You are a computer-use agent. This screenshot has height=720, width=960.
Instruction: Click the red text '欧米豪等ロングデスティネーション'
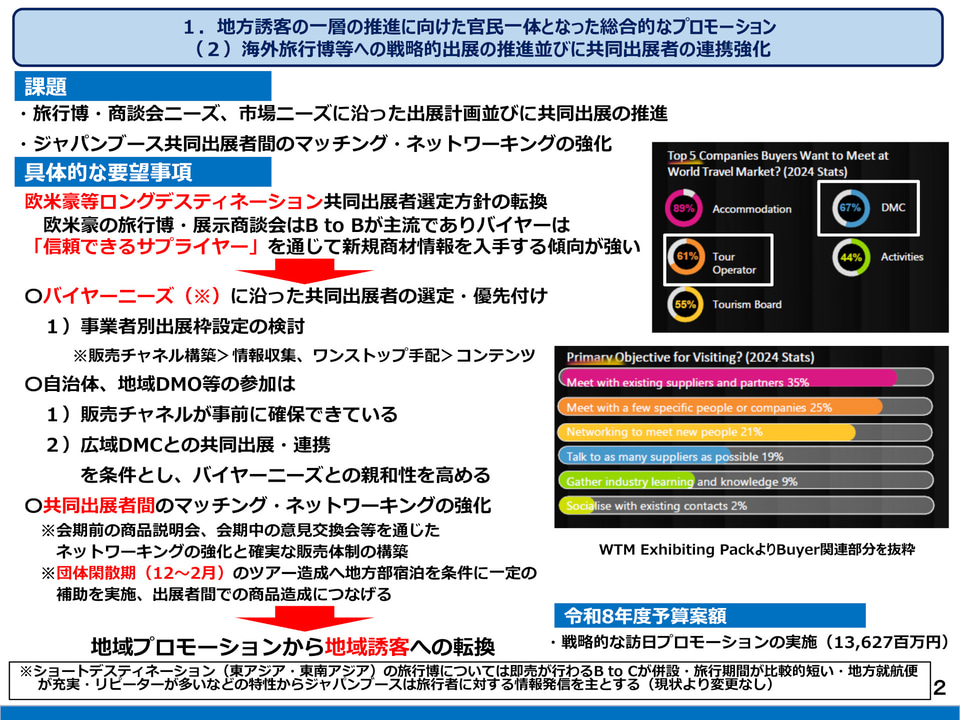point(174,201)
